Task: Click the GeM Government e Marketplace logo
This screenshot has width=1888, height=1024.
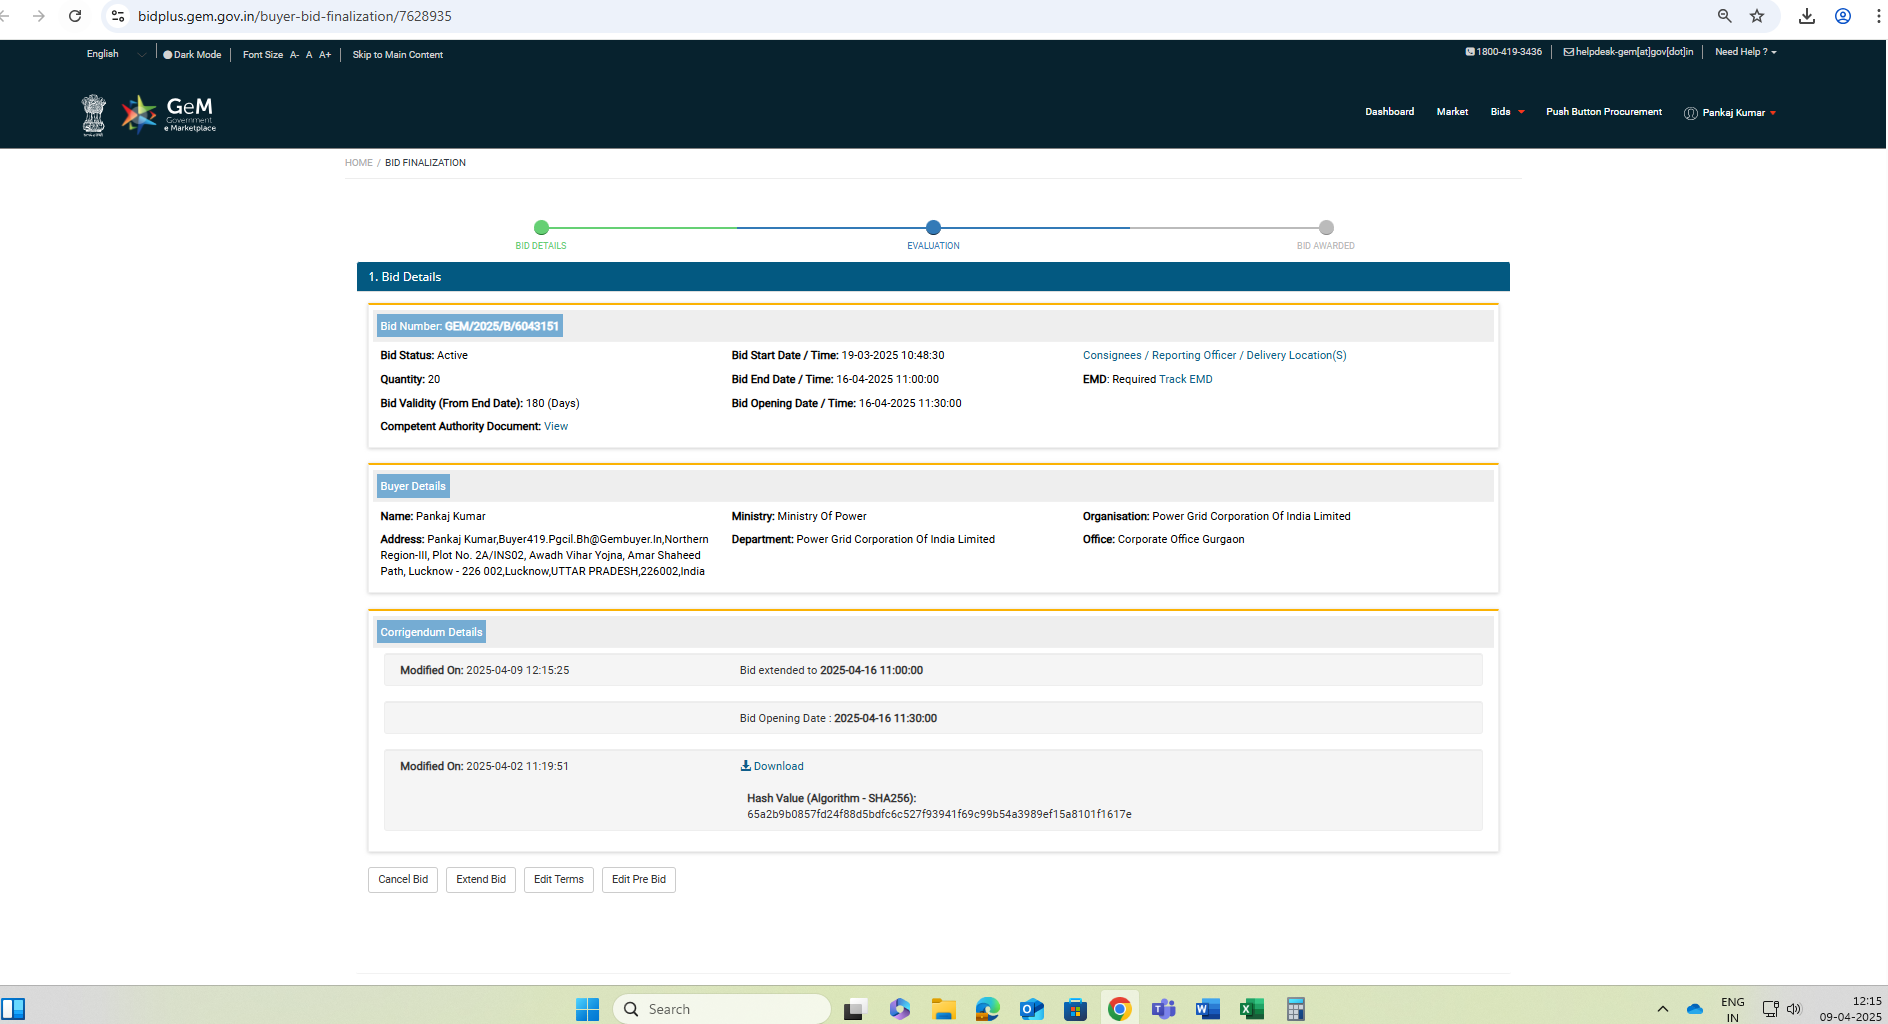Action: (169, 114)
